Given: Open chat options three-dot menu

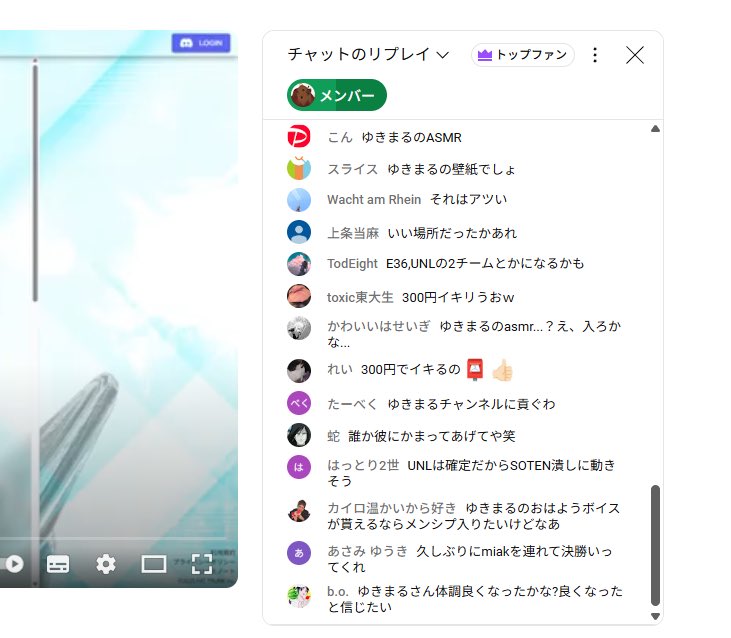Looking at the screenshot, I should (x=595, y=55).
